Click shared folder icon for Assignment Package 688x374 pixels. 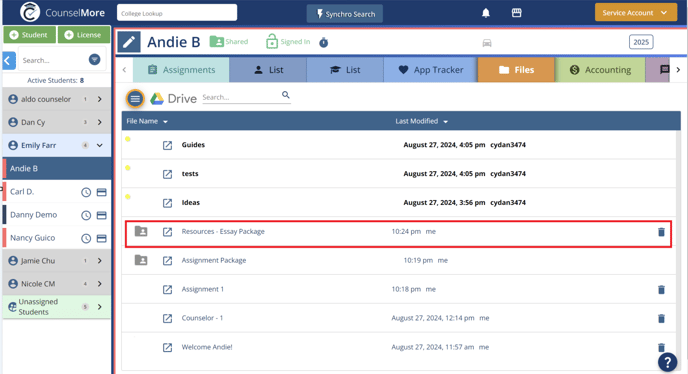[141, 260]
